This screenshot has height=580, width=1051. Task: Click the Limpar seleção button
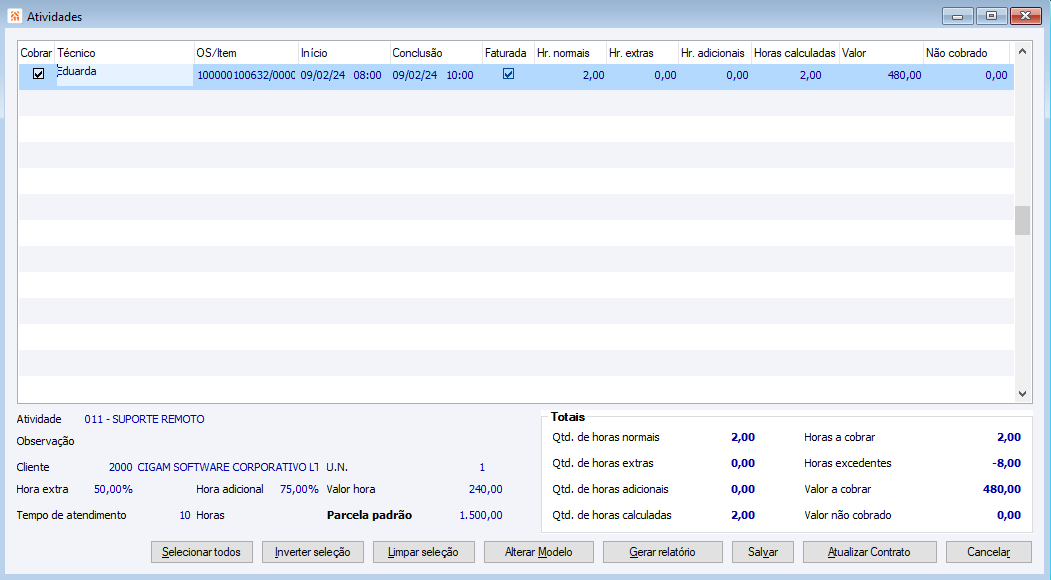424,552
